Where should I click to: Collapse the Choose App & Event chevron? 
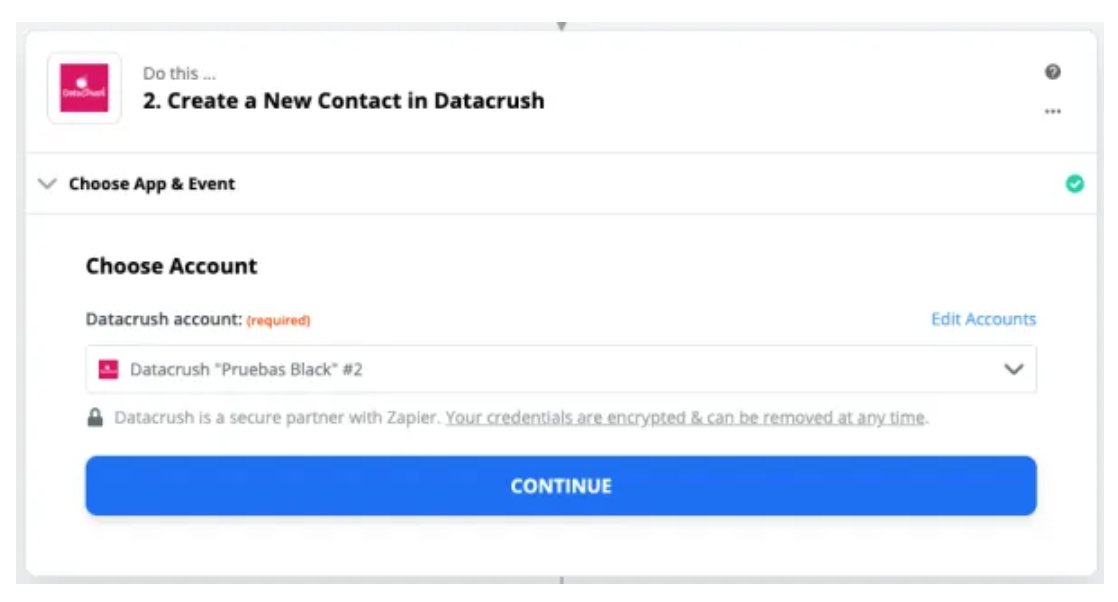click(x=47, y=184)
